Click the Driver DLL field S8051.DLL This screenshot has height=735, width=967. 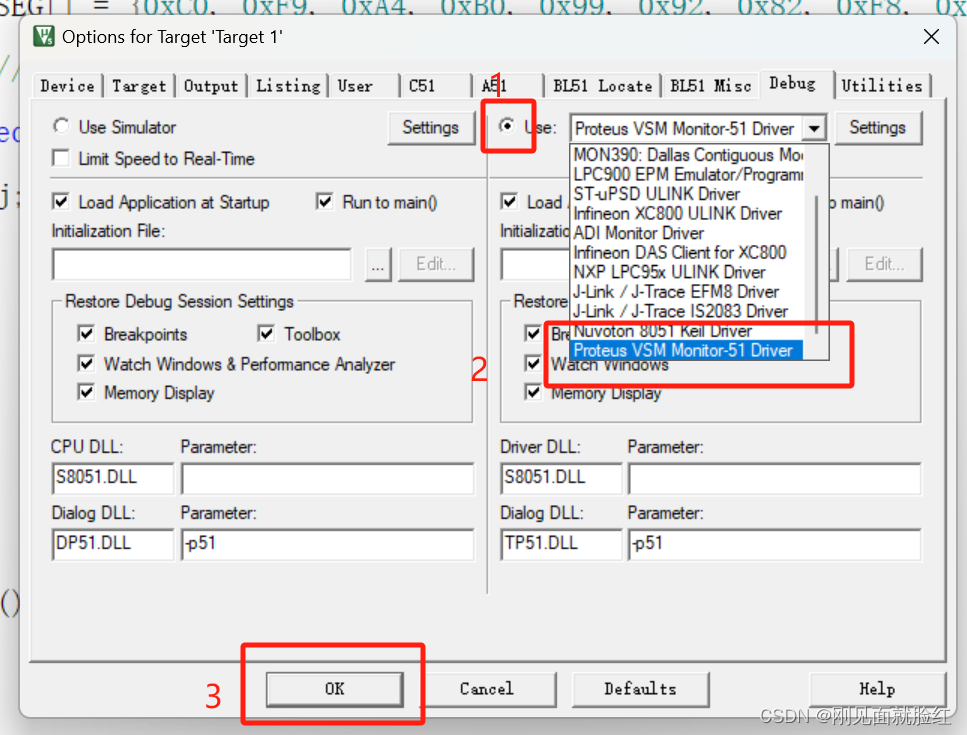click(x=561, y=478)
